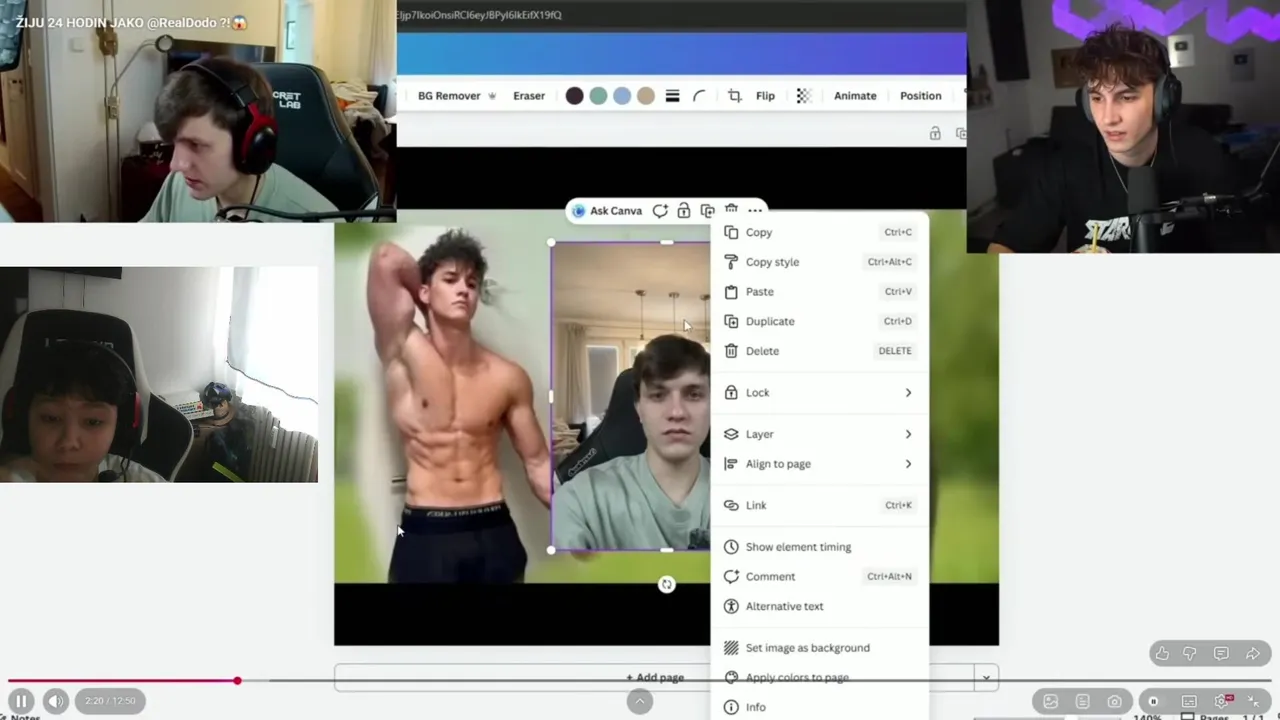Dislike the video with thumbs-down icon

pyautogui.click(x=1190, y=654)
